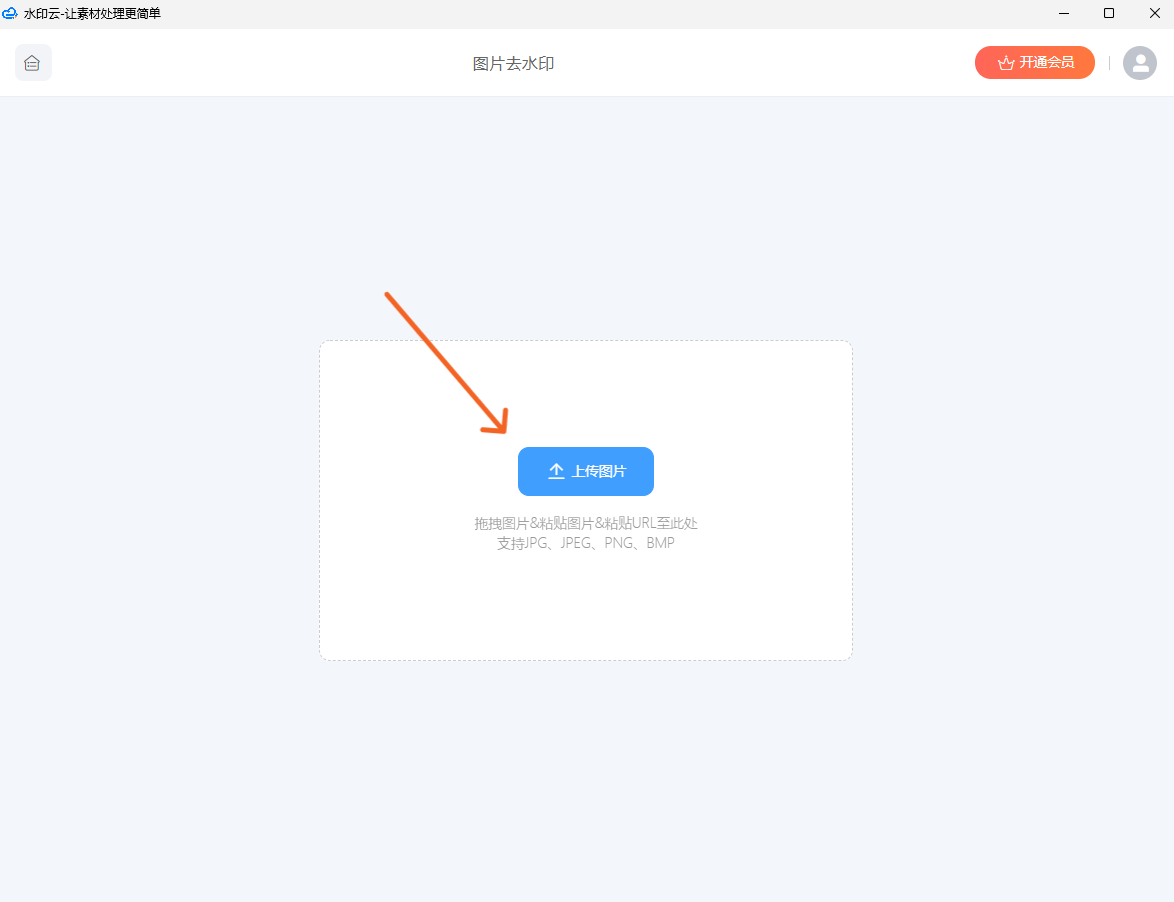Minimize the 水印云 window
This screenshot has height=902, width=1174.
(1063, 13)
